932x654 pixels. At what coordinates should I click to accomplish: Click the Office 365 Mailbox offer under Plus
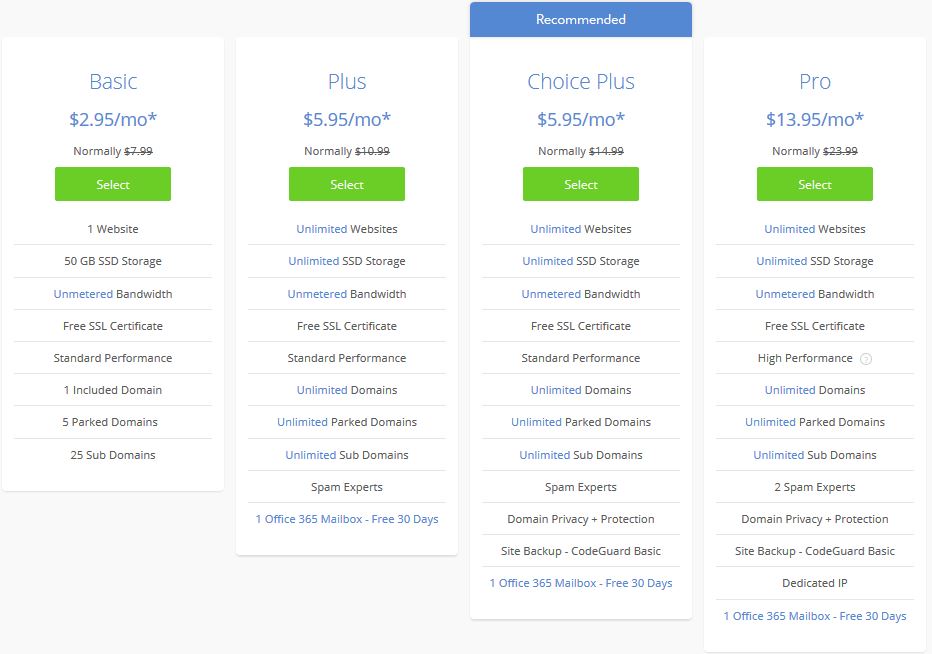point(347,519)
